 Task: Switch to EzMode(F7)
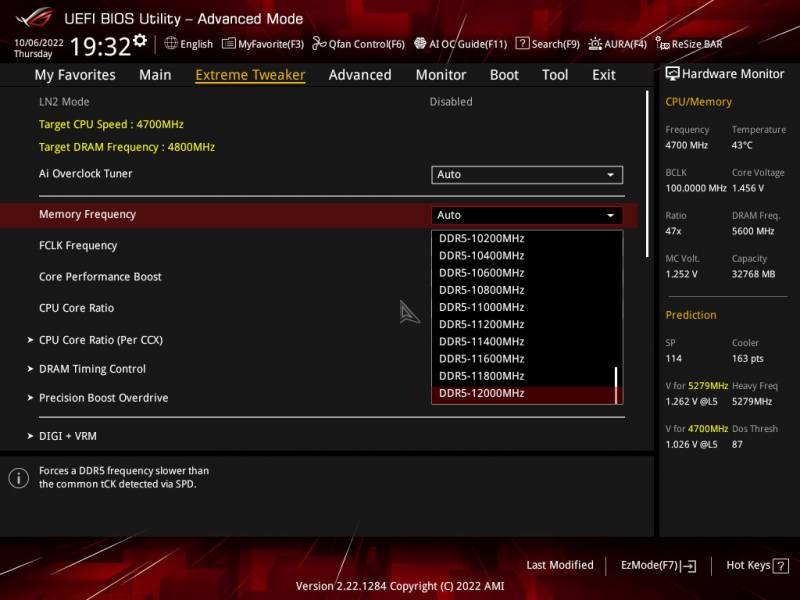pyautogui.click(x=658, y=565)
